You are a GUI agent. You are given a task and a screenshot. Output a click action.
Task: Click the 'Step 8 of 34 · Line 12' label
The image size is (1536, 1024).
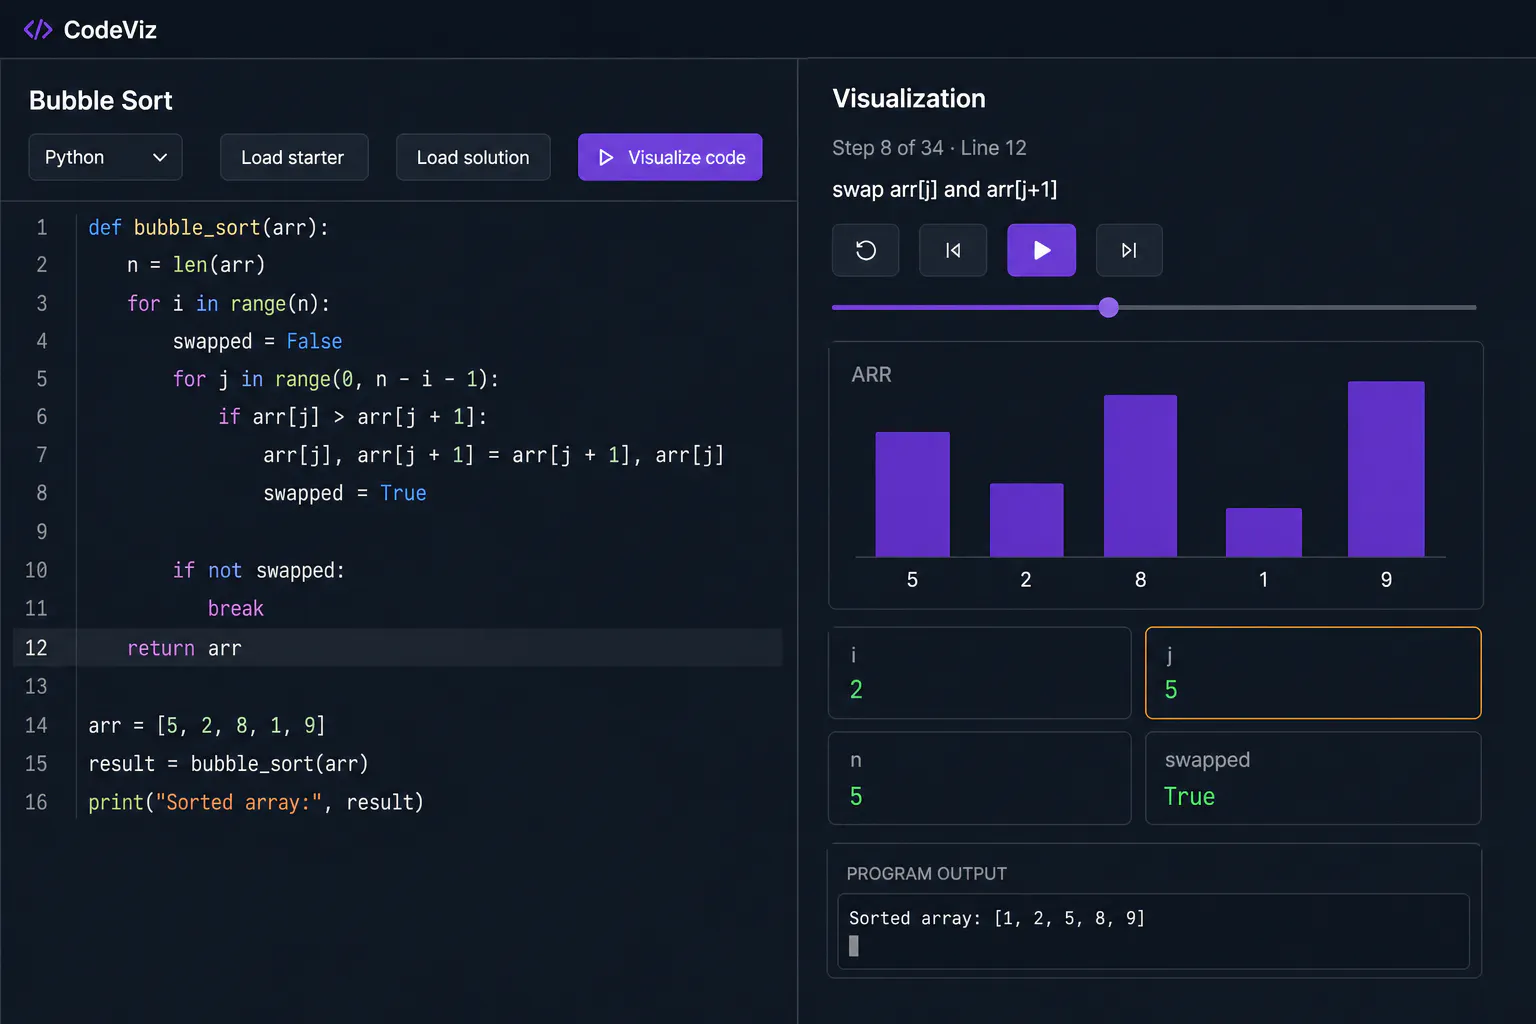tap(929, 148)
